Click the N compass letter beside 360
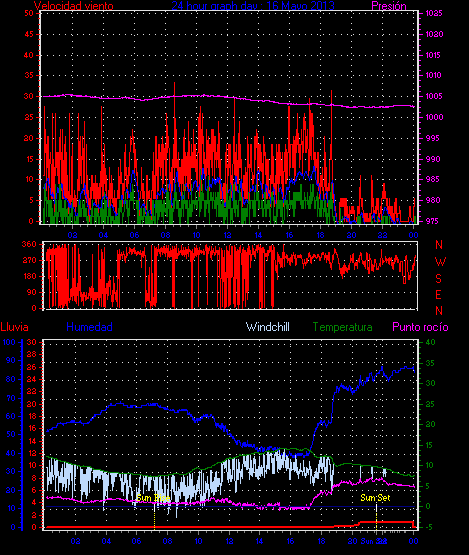Viewport: 469px width, 555px height. click(439, 245)
